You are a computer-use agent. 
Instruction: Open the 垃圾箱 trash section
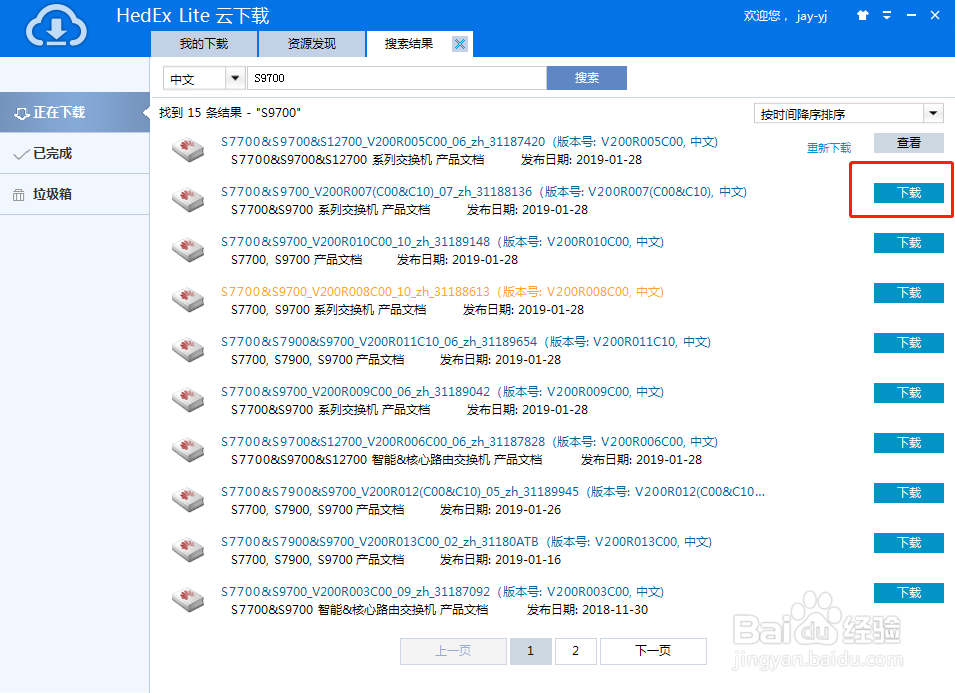click(x=74, y=194)
